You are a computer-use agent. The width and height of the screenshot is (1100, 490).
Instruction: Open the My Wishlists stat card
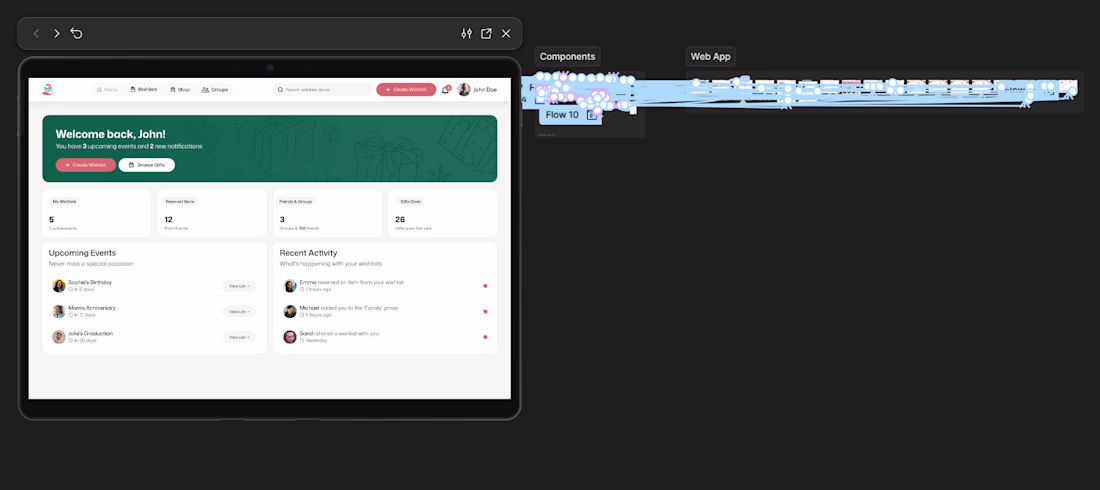[x=96, y=213]
